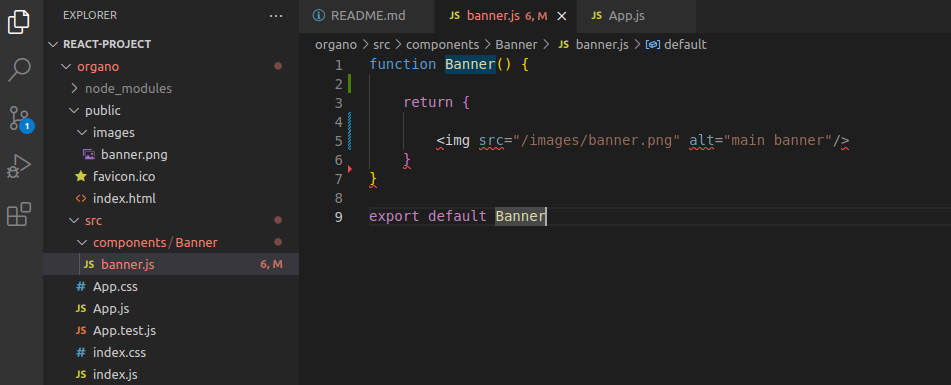The height and width of the screenshot is (385, 951).
Task: Click the JS icon on App.js tab
Action: pos(597,16)
